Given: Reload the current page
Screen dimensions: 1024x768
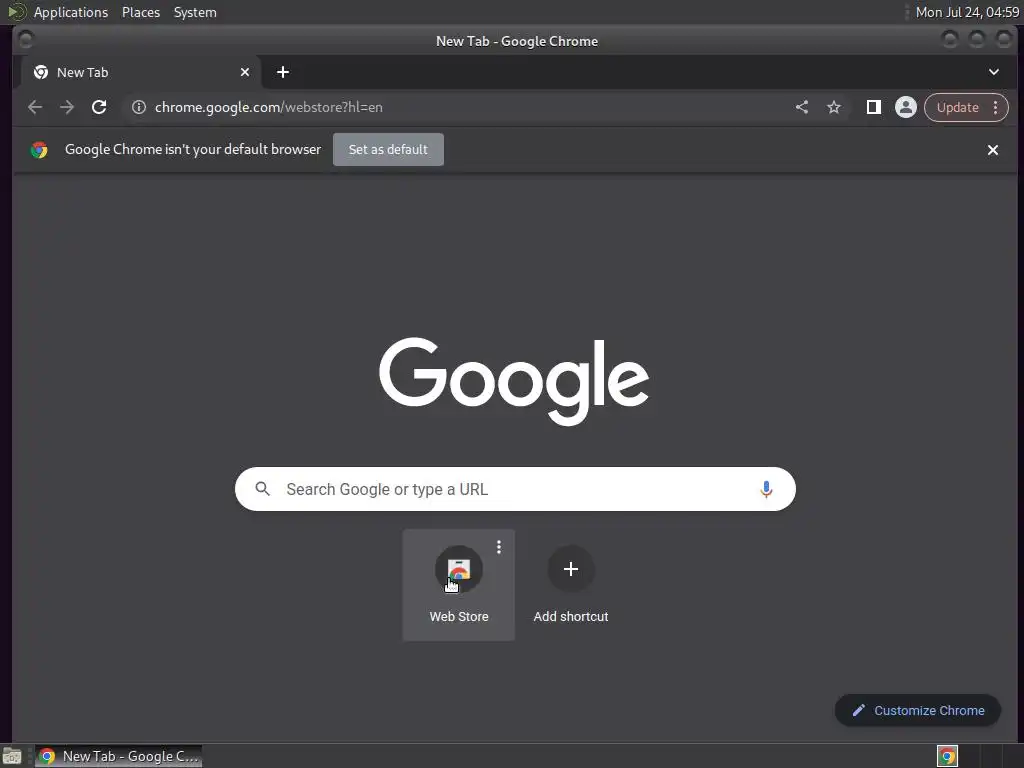Looking at the screenshot, I should [99, 107].
